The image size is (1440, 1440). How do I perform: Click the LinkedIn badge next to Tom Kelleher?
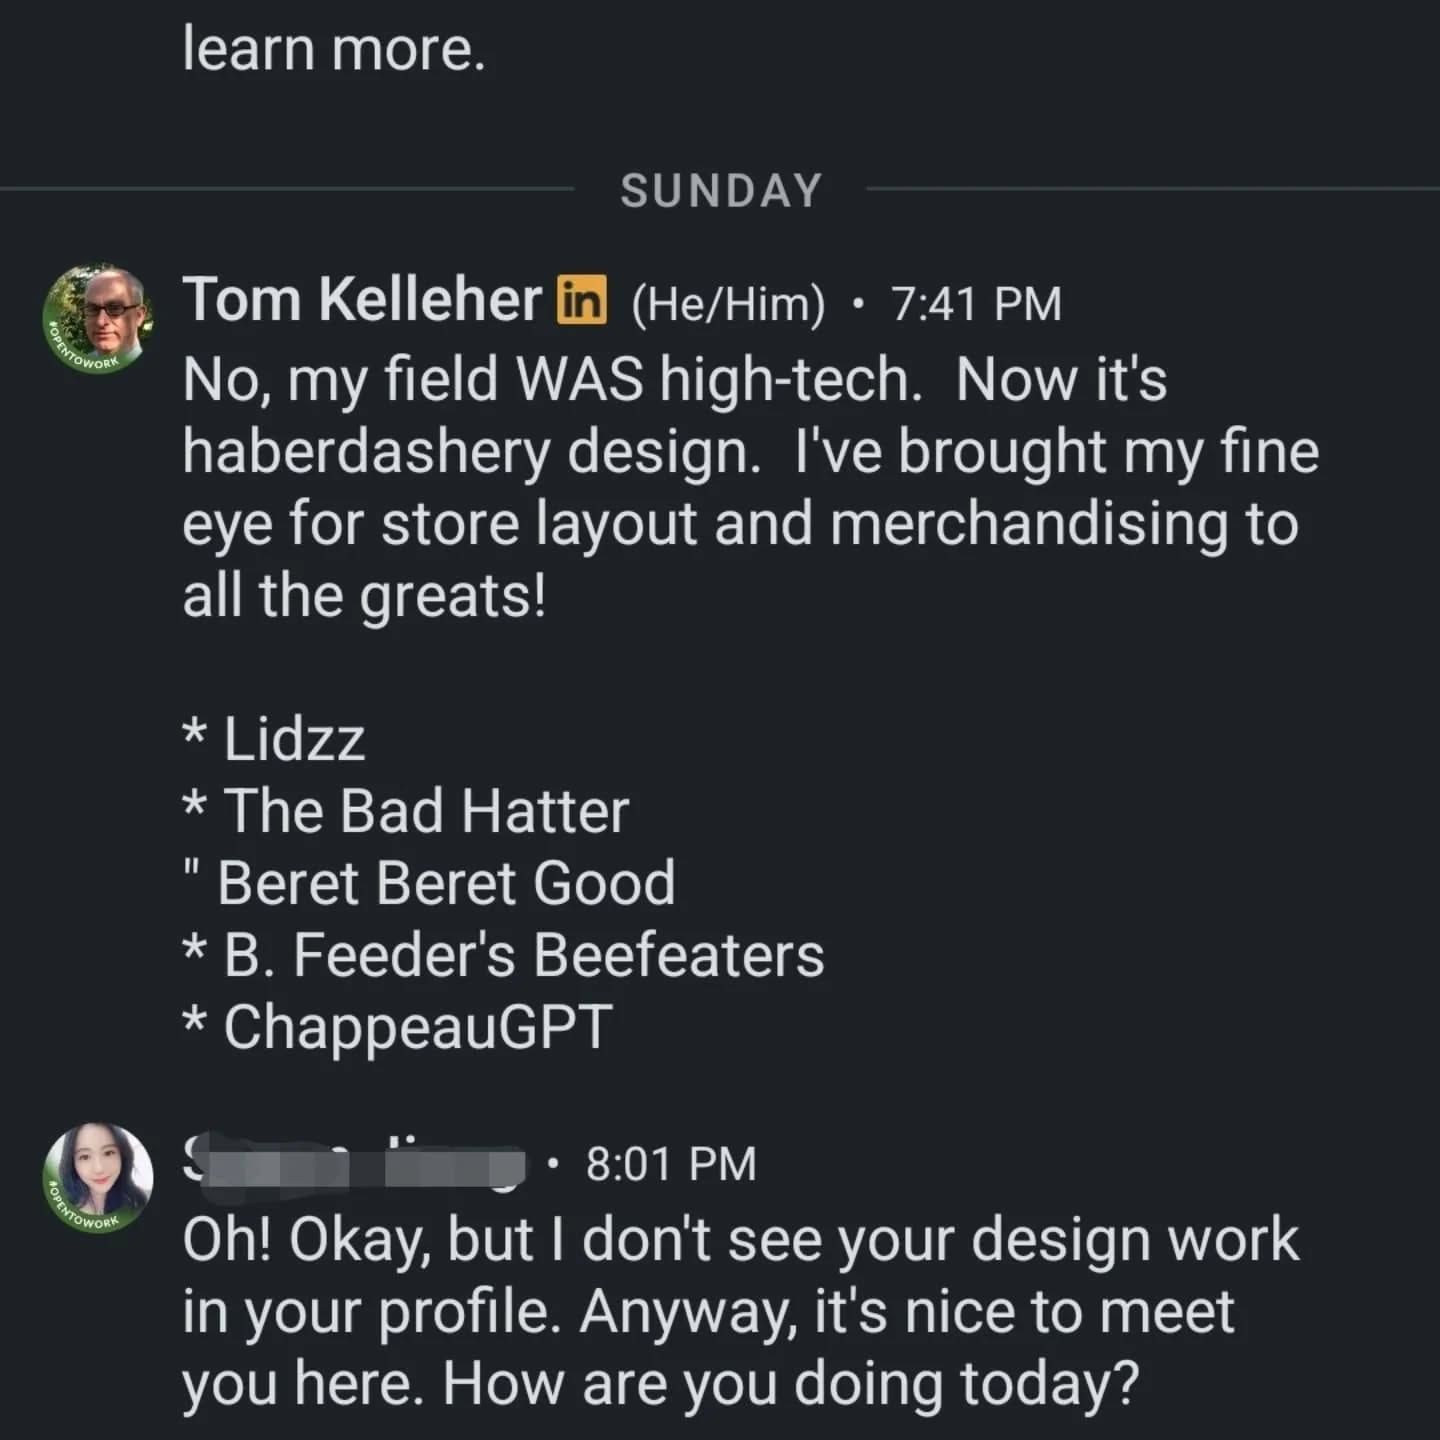pos(581,300)
